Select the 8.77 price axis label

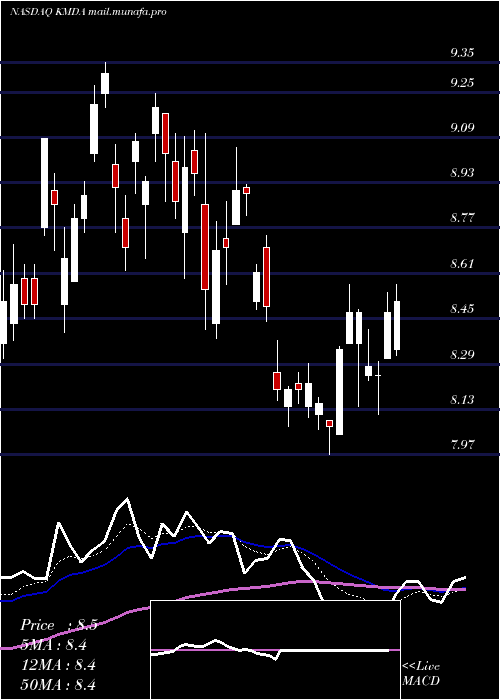[x=462, y=218]
